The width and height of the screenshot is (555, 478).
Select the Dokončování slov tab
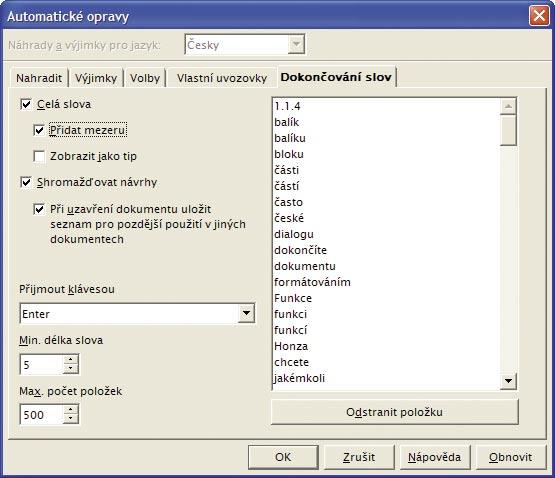point(336,77)
